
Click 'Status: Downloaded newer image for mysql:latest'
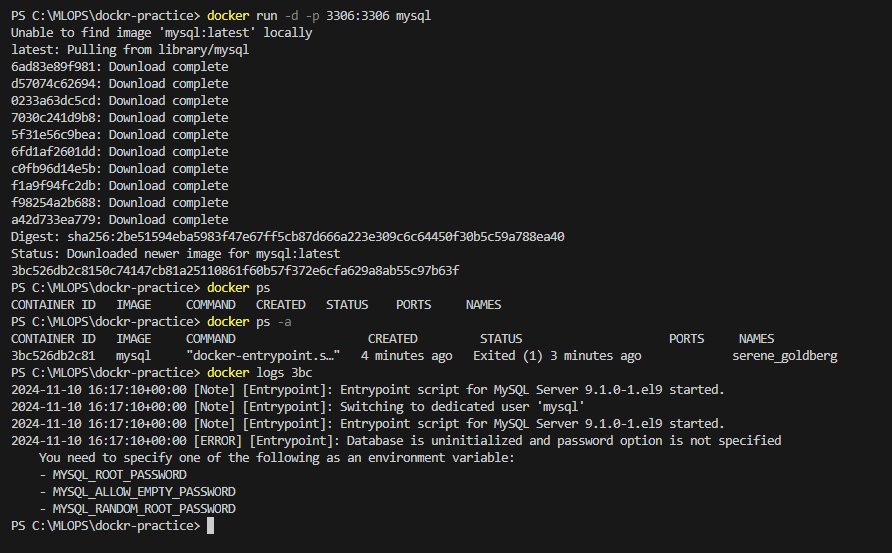click(x=175, y=254)
